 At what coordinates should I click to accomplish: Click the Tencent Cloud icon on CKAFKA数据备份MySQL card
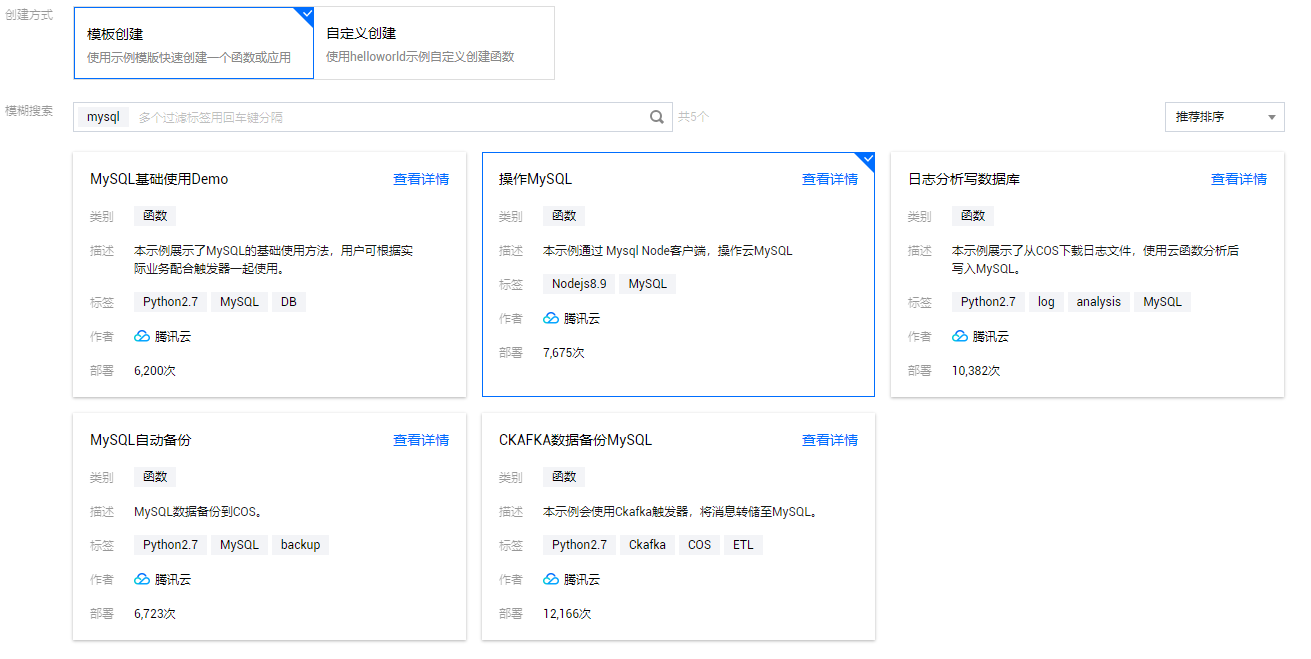[x=550, y=579]
